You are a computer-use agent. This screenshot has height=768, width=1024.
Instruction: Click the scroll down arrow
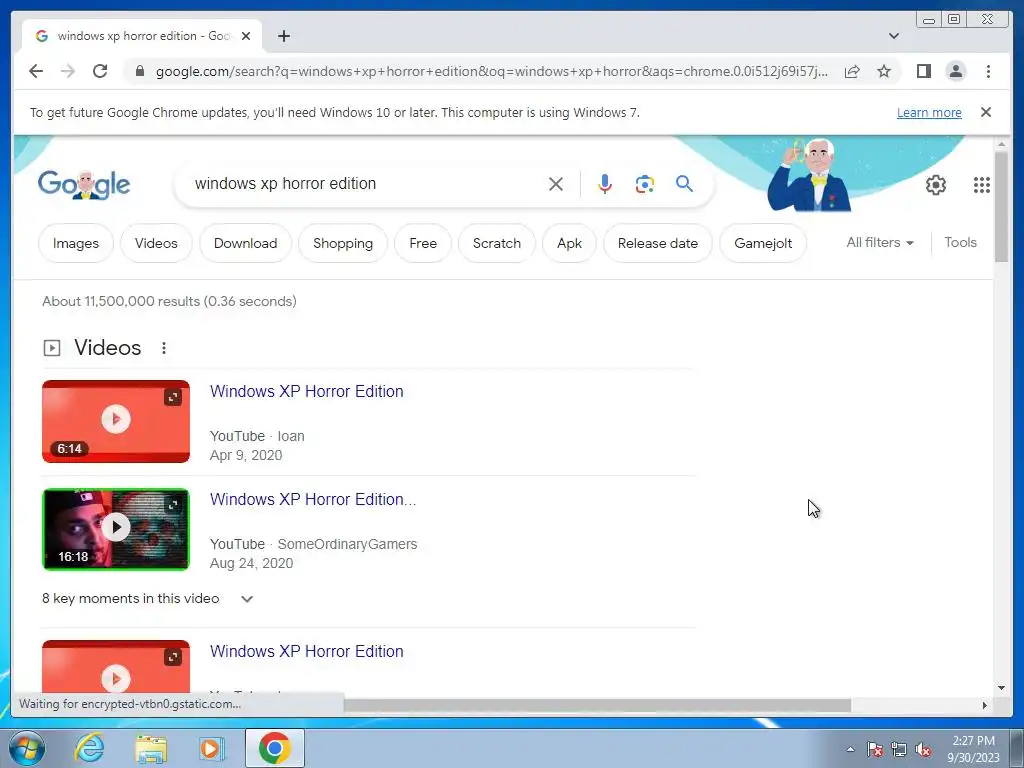point(1001,688)
